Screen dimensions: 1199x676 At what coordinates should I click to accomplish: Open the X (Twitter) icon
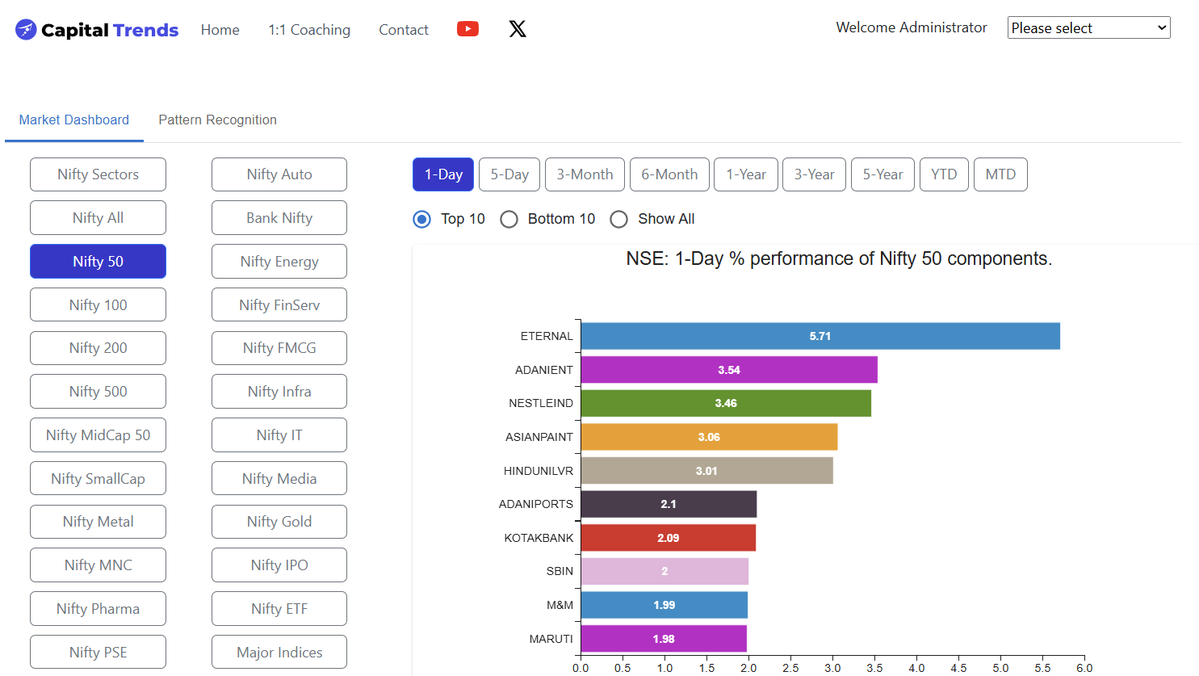(x=518, y=29)
